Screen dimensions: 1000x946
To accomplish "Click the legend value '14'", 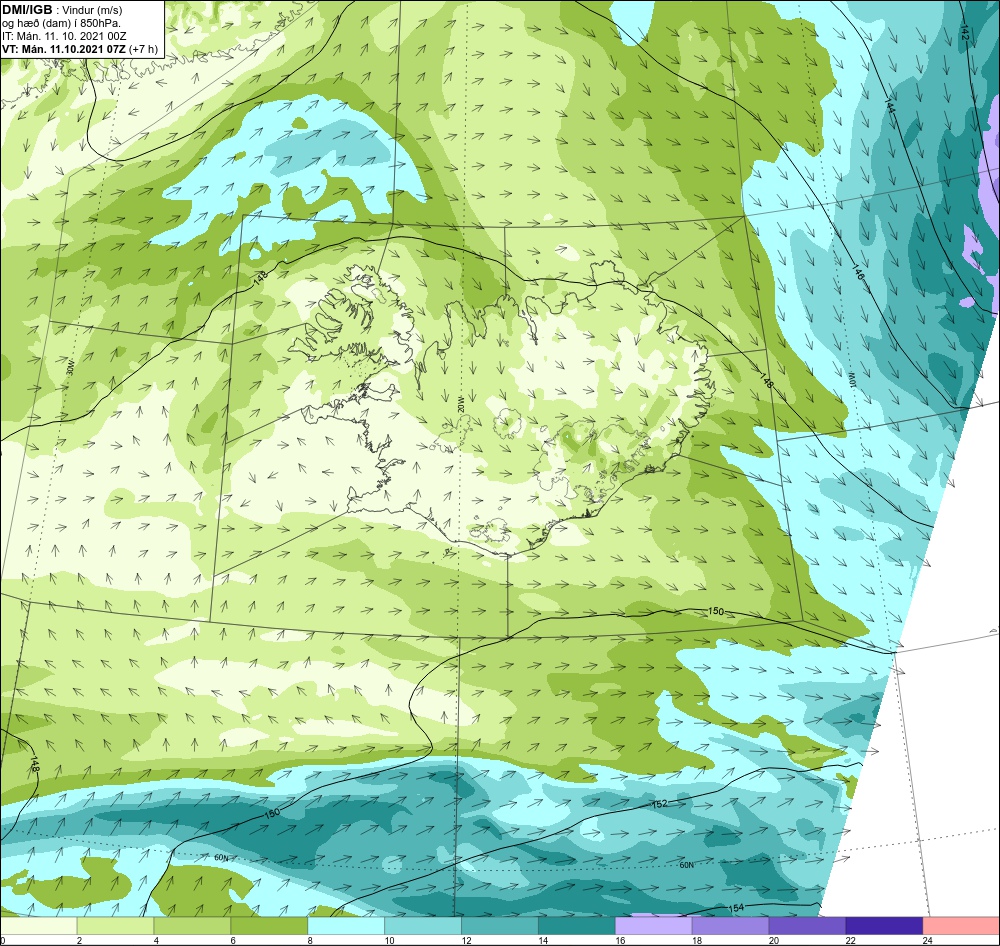I will [543, 940].
